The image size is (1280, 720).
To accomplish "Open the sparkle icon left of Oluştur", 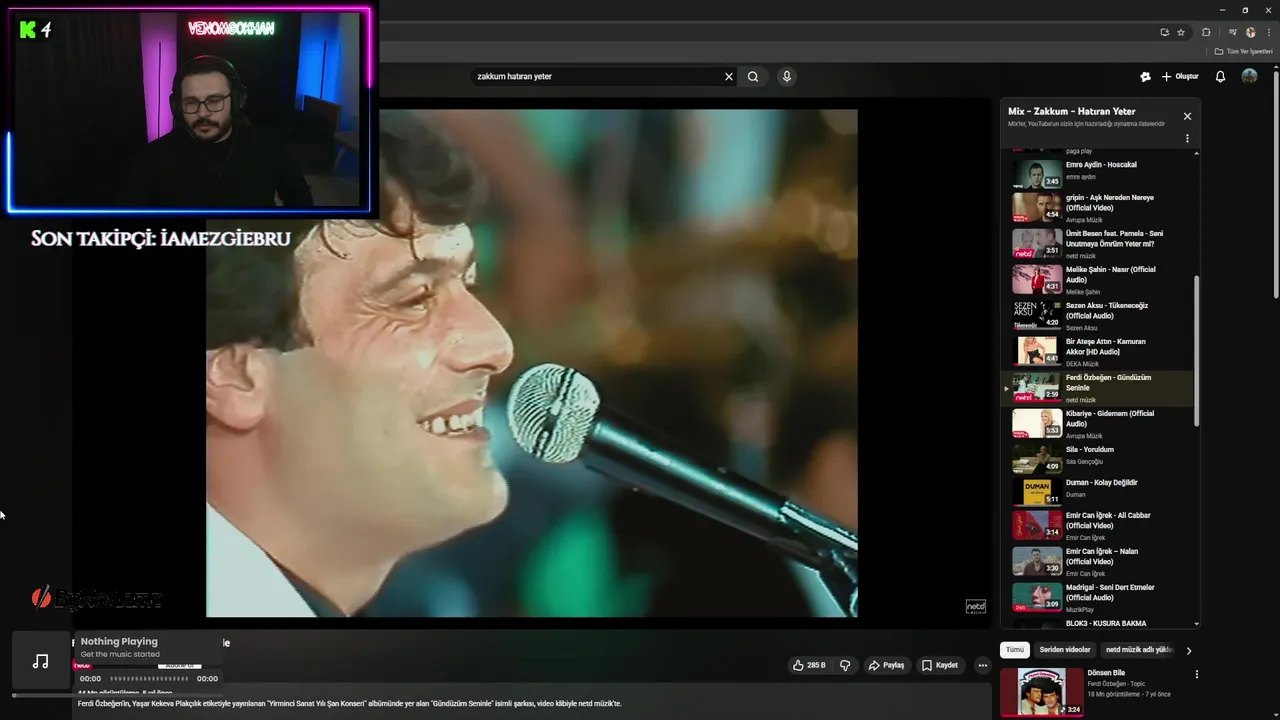I will coord(1145,76).
